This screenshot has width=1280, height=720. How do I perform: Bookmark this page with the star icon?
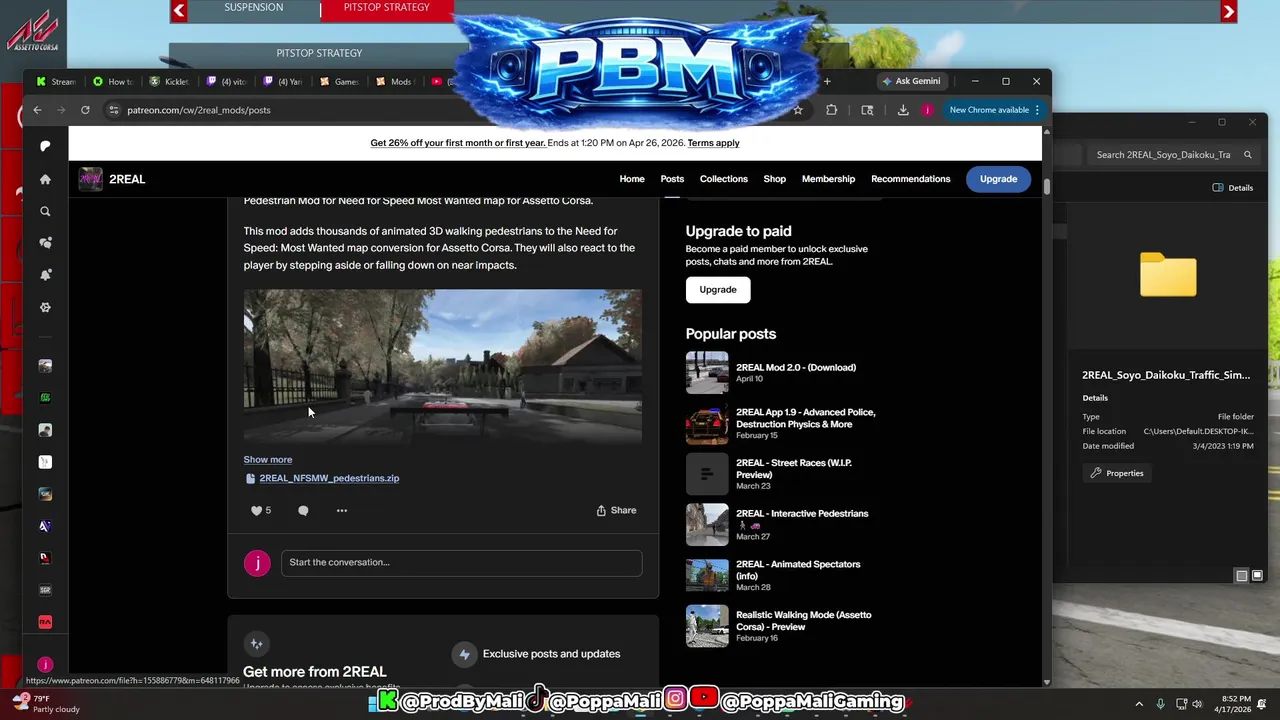coord(798,110)
